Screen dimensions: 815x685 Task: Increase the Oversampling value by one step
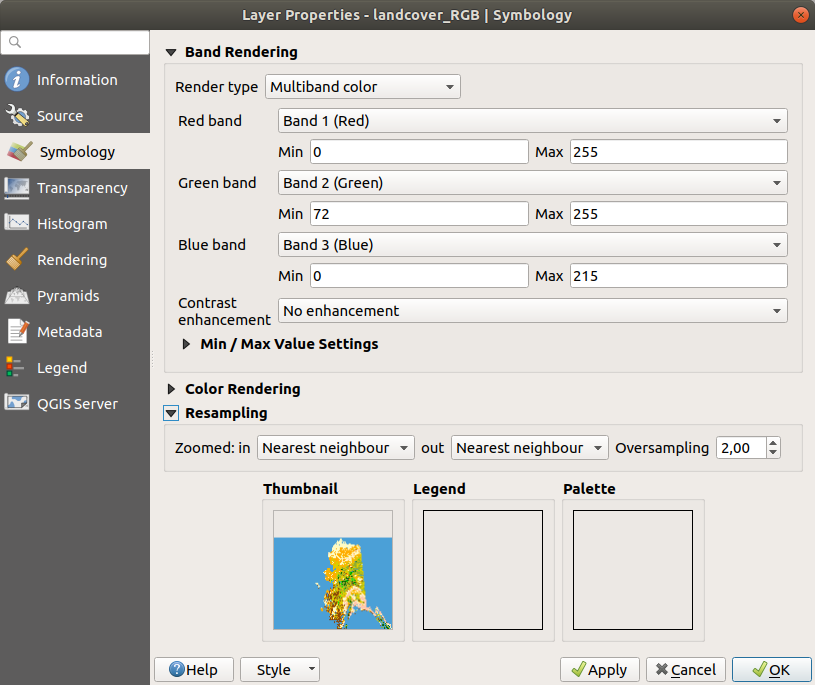(772, 443)
